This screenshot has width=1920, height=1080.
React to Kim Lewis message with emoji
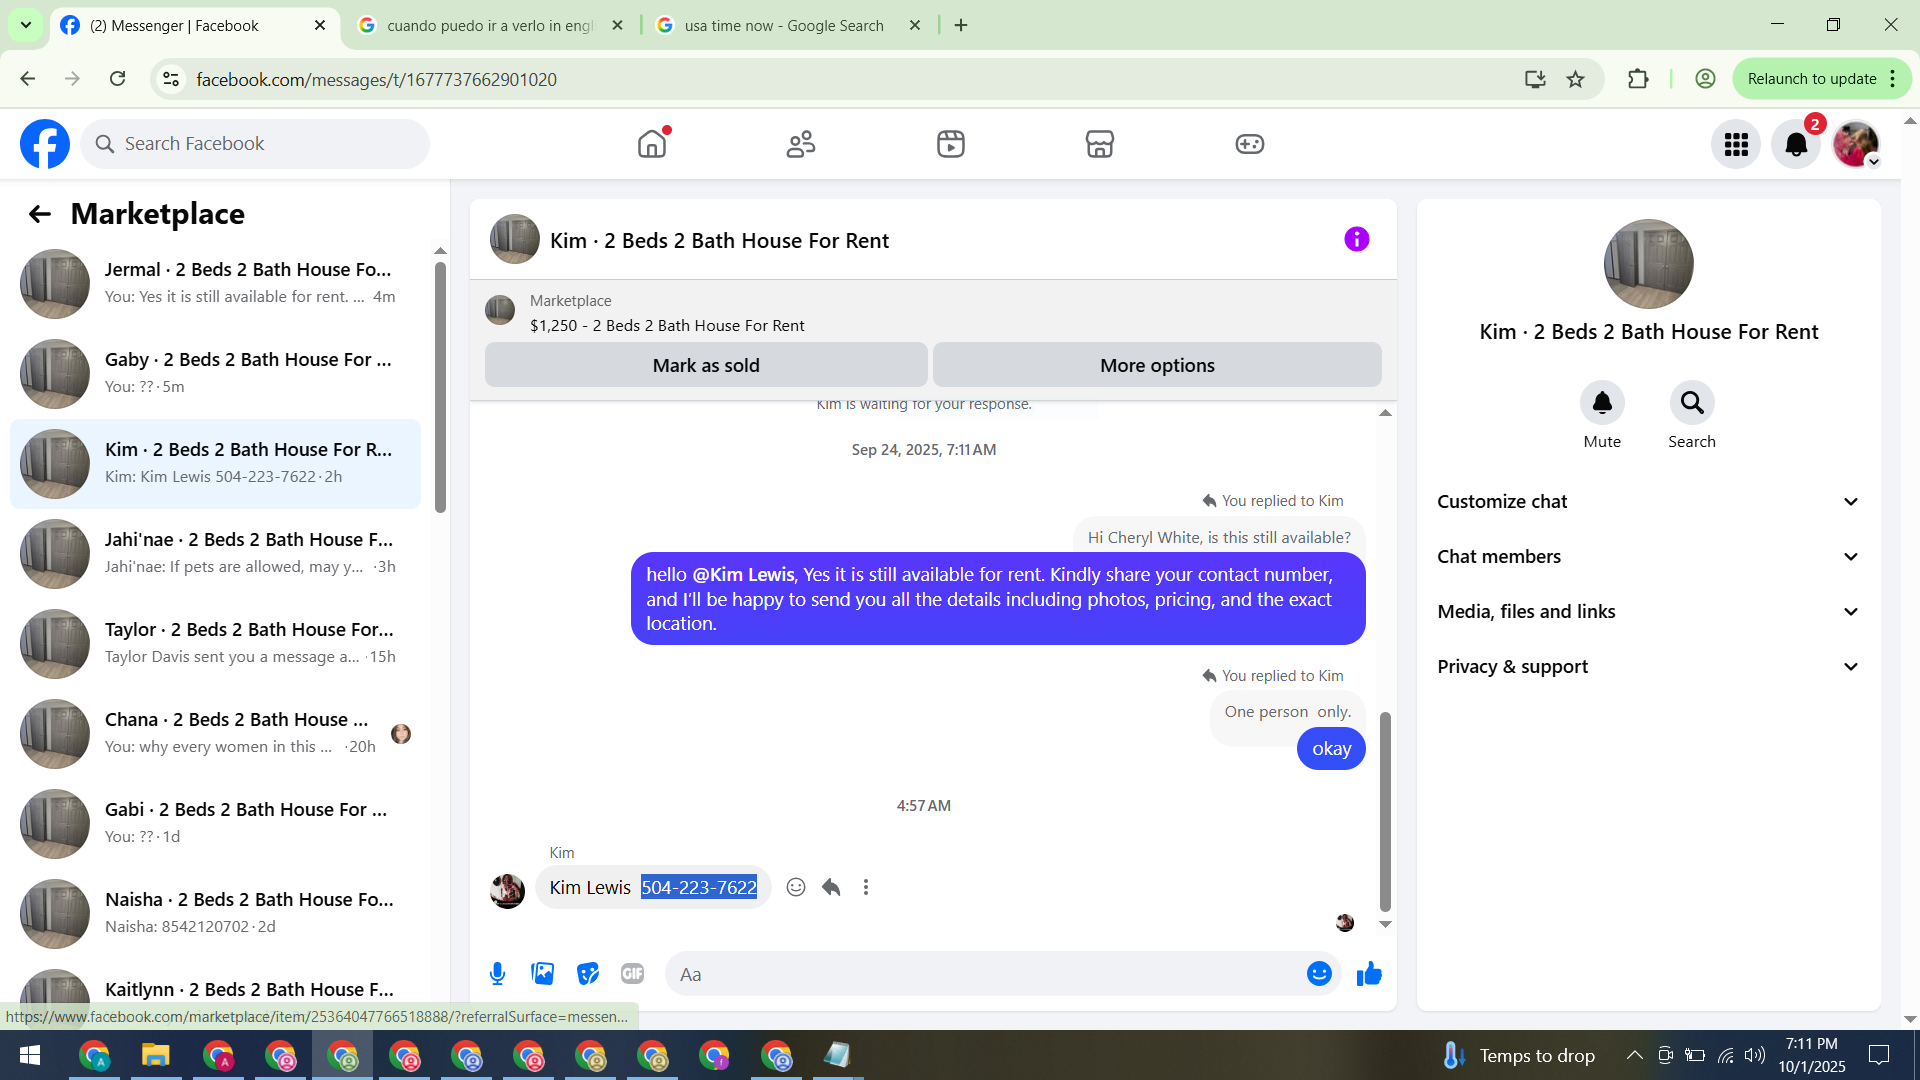click(796, 887)
